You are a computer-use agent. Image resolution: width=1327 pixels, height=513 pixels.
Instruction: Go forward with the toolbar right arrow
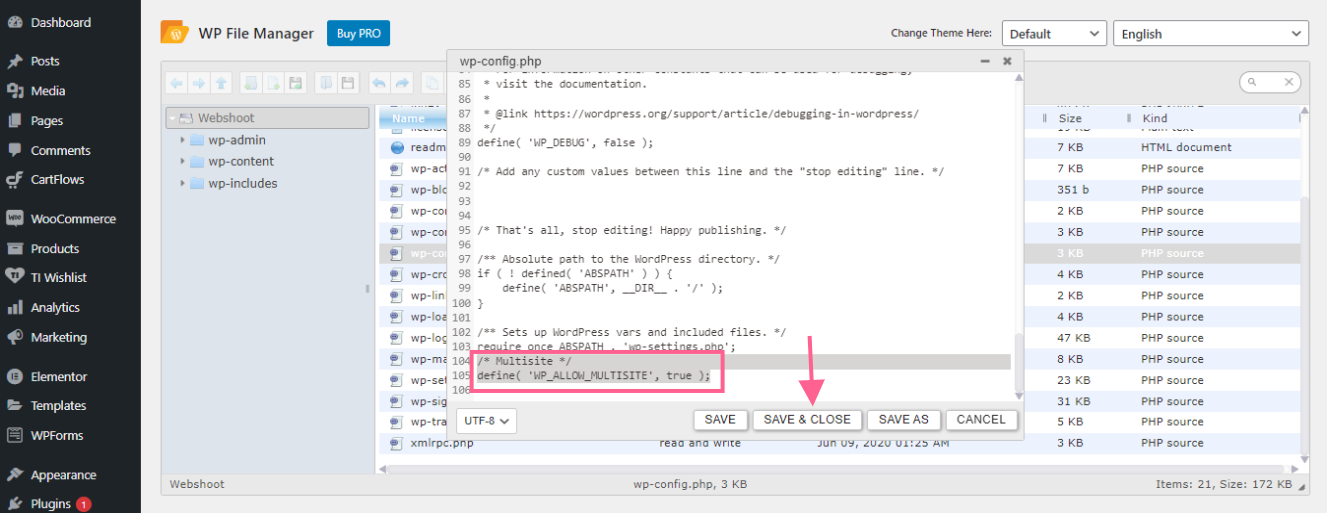(x=199, y=83)
